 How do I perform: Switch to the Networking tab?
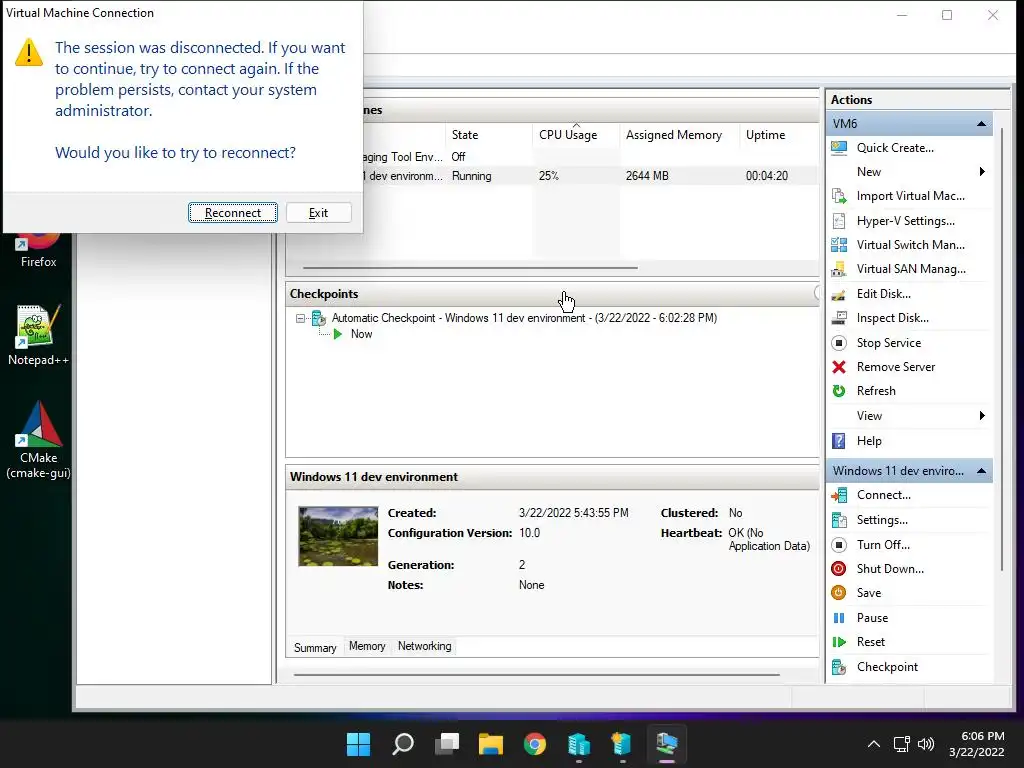[x=424, y=646]
